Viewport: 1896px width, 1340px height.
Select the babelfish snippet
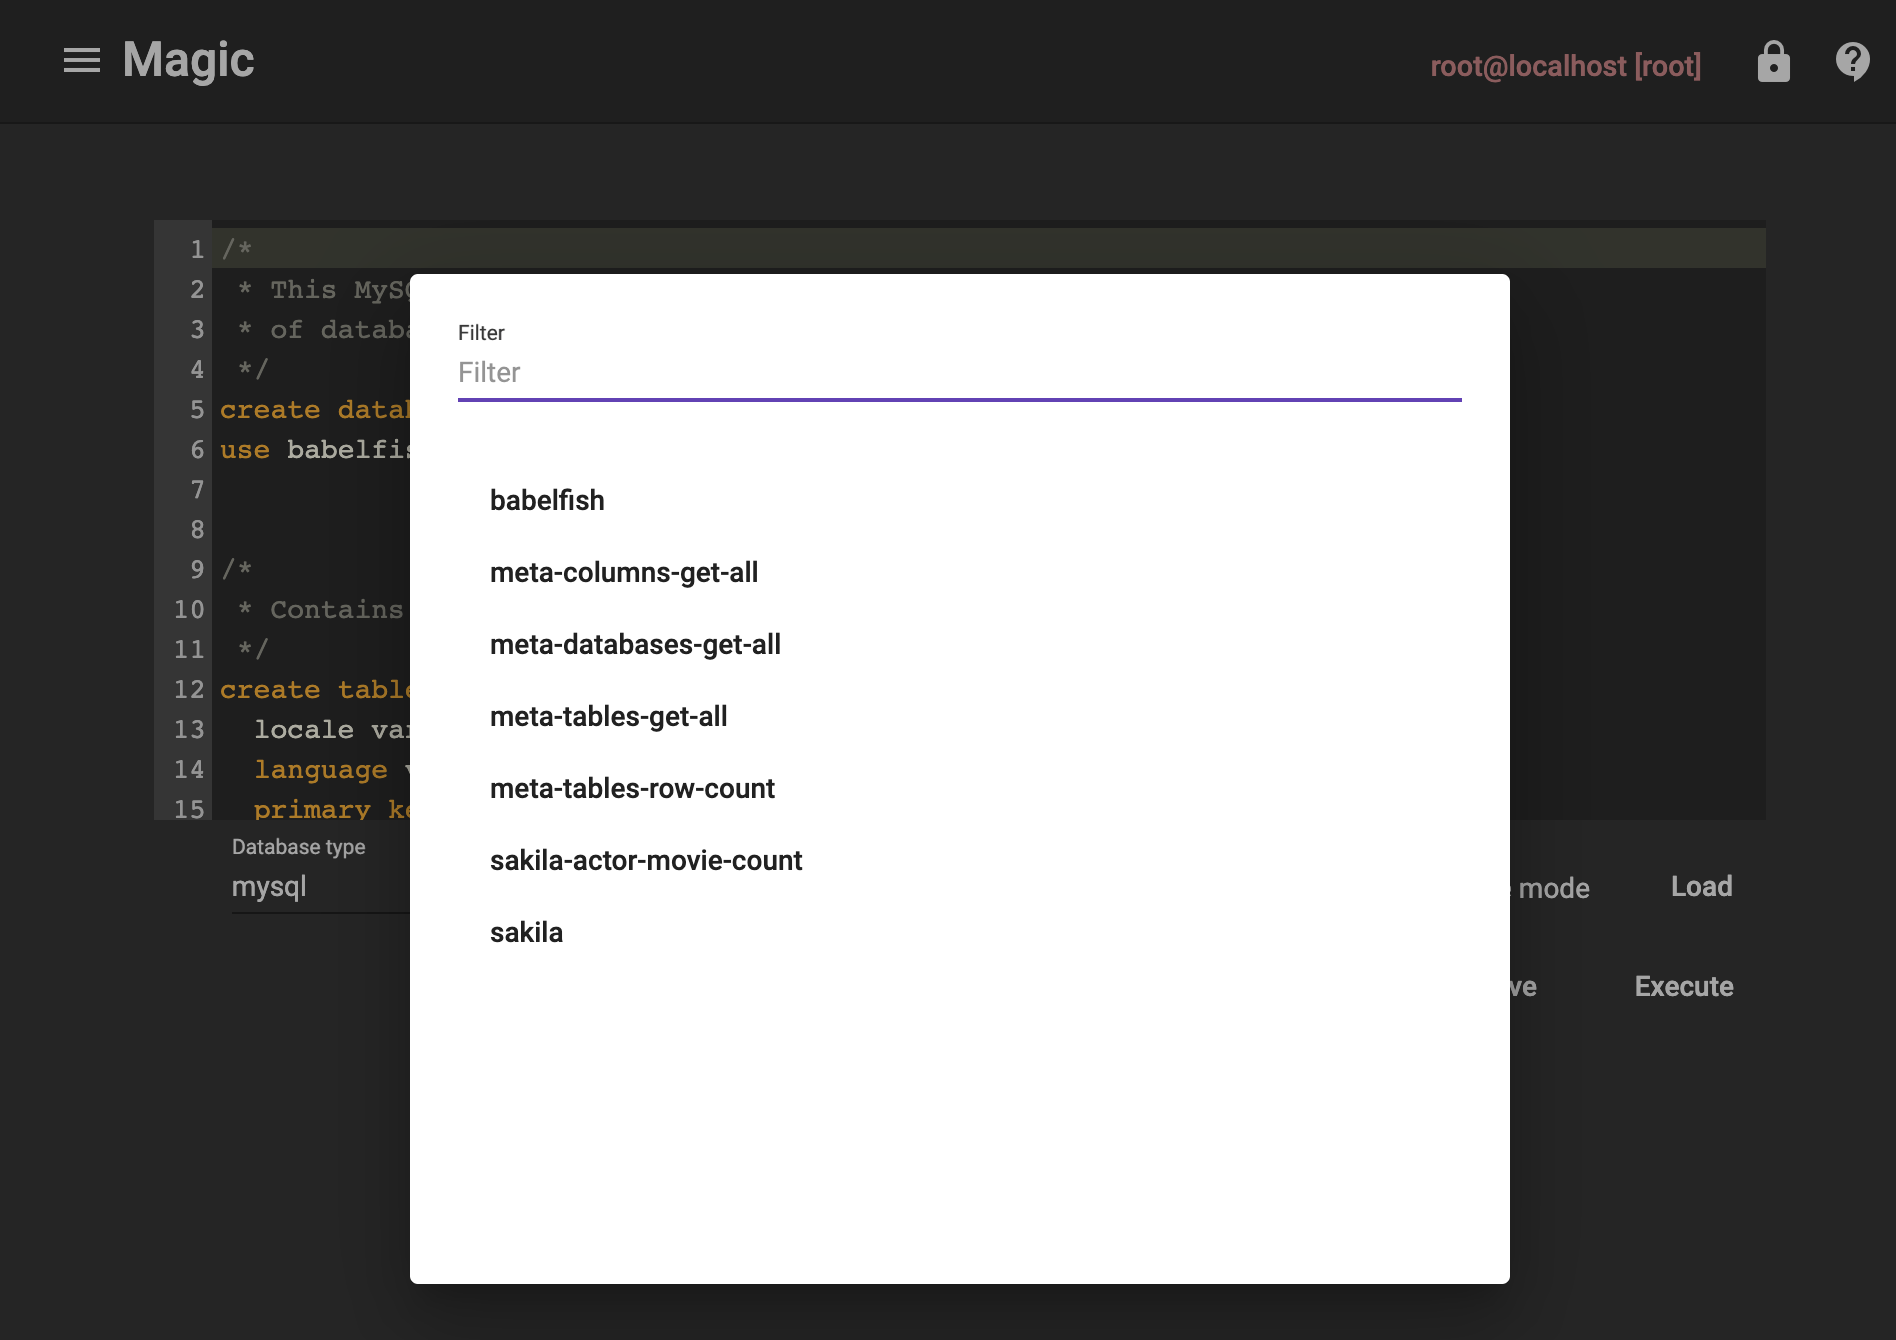(x=547, y=500)
